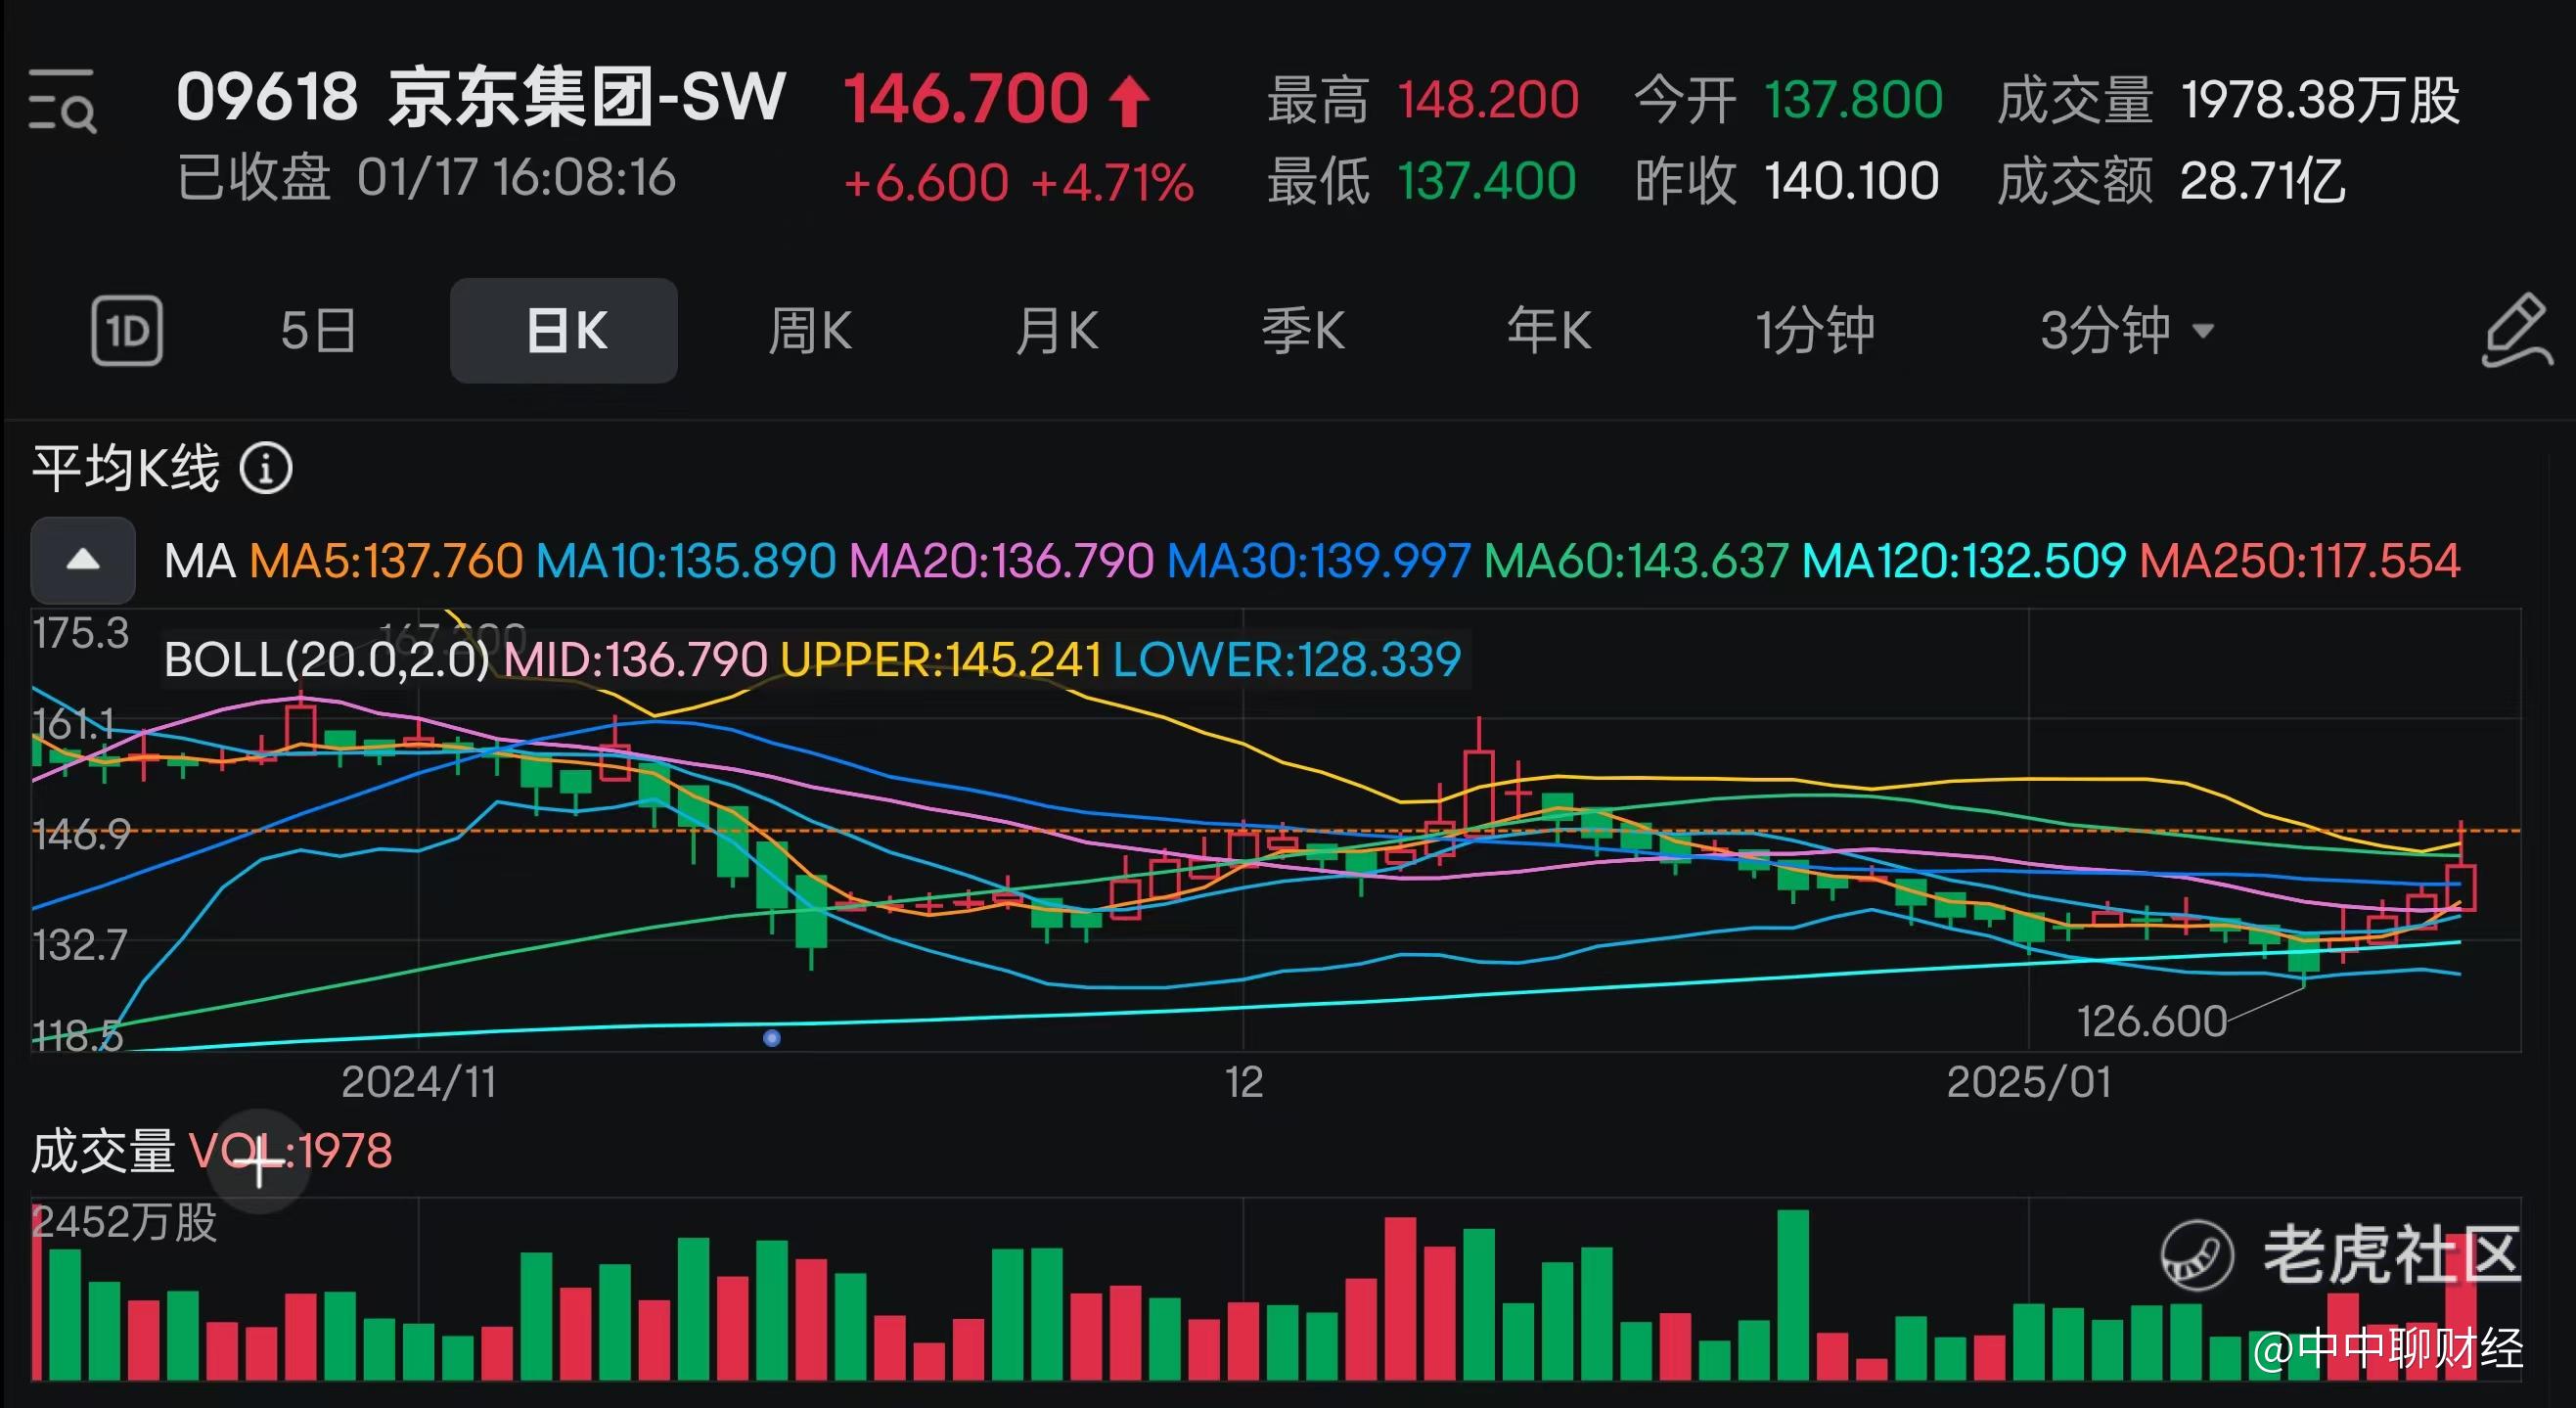Screen dimensions: 2576x1408
Task: Select the 1分钟 interval tab
Action: [1815, 331]
